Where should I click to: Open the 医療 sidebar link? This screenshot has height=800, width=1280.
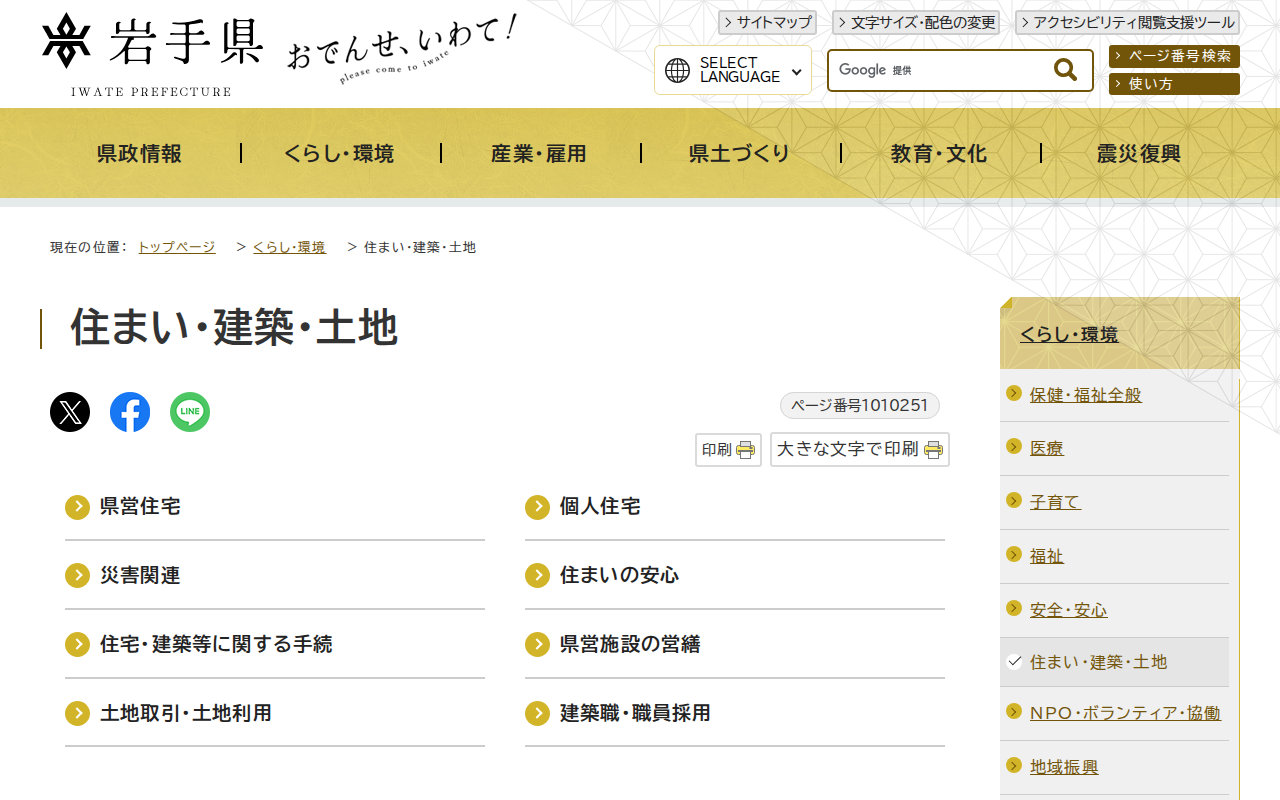point(1046,448)
